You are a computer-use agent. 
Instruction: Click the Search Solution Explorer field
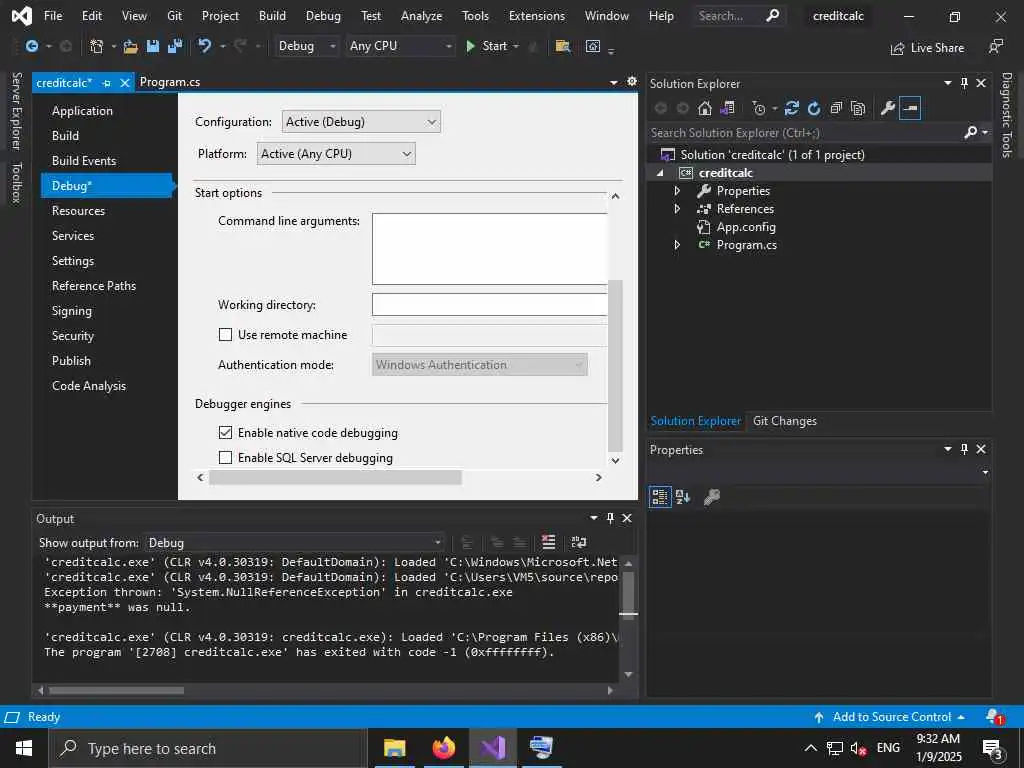click(805, 133)
